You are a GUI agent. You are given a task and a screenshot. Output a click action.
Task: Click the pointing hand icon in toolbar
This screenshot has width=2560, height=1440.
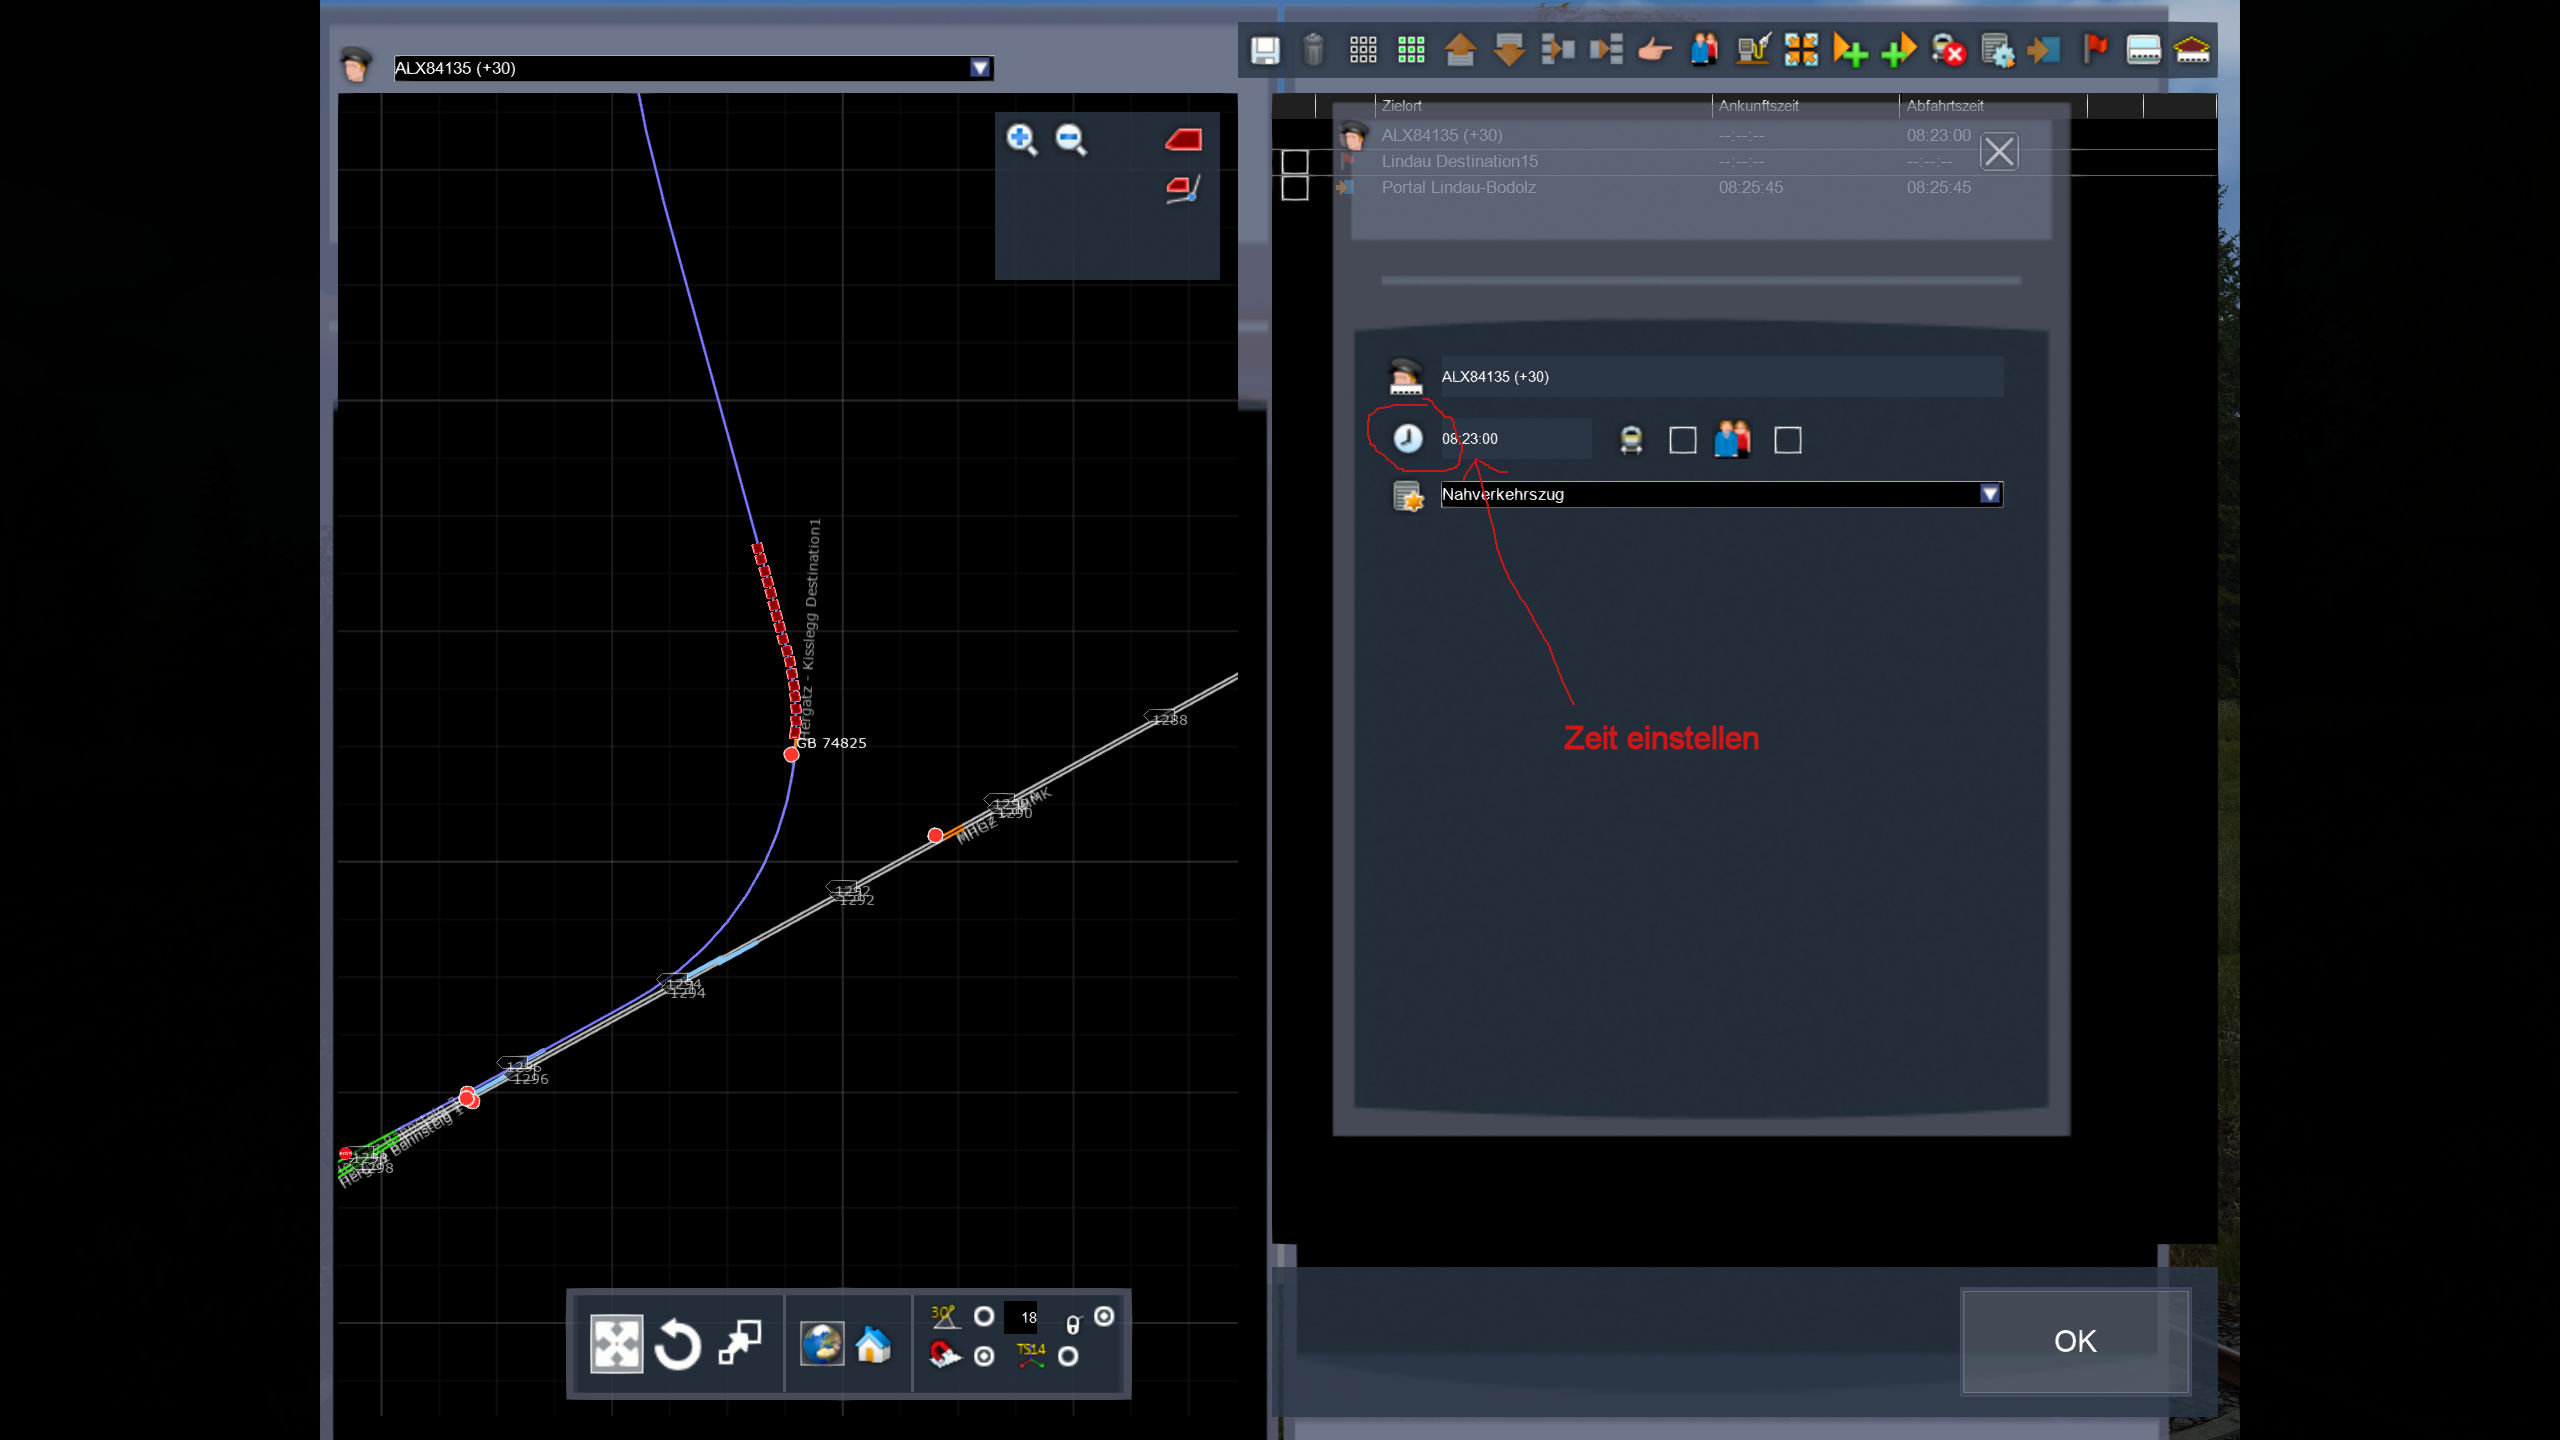click(x=1655, y=50)
